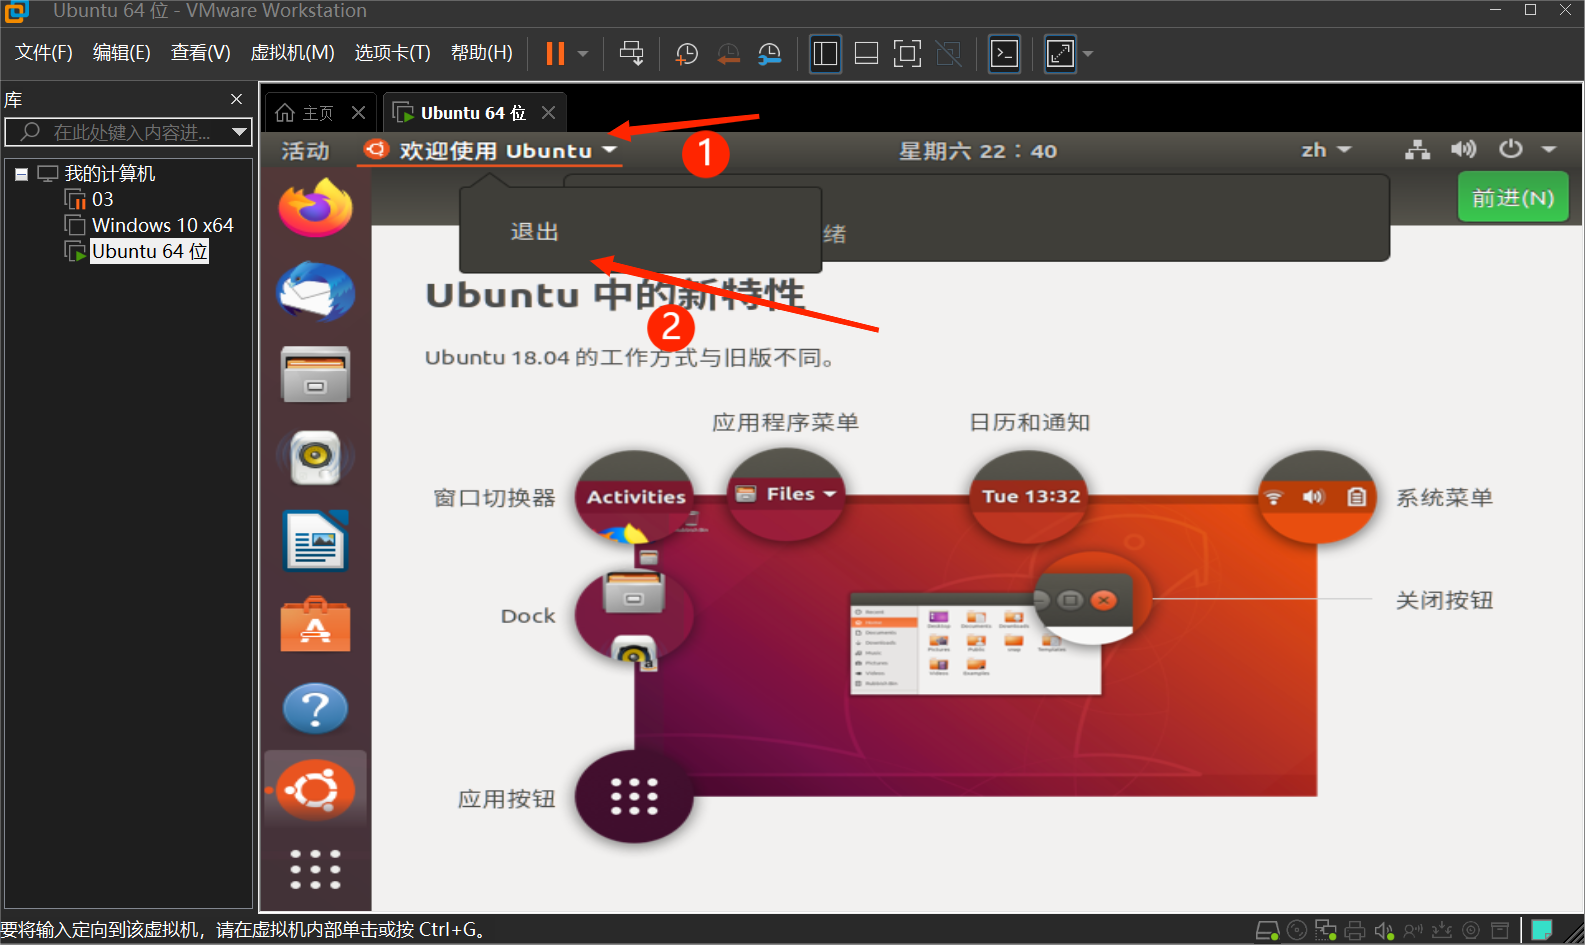Click the heading Ubuntu 中的新特性
Viewport: 1585px width, 945px height.
614,295
